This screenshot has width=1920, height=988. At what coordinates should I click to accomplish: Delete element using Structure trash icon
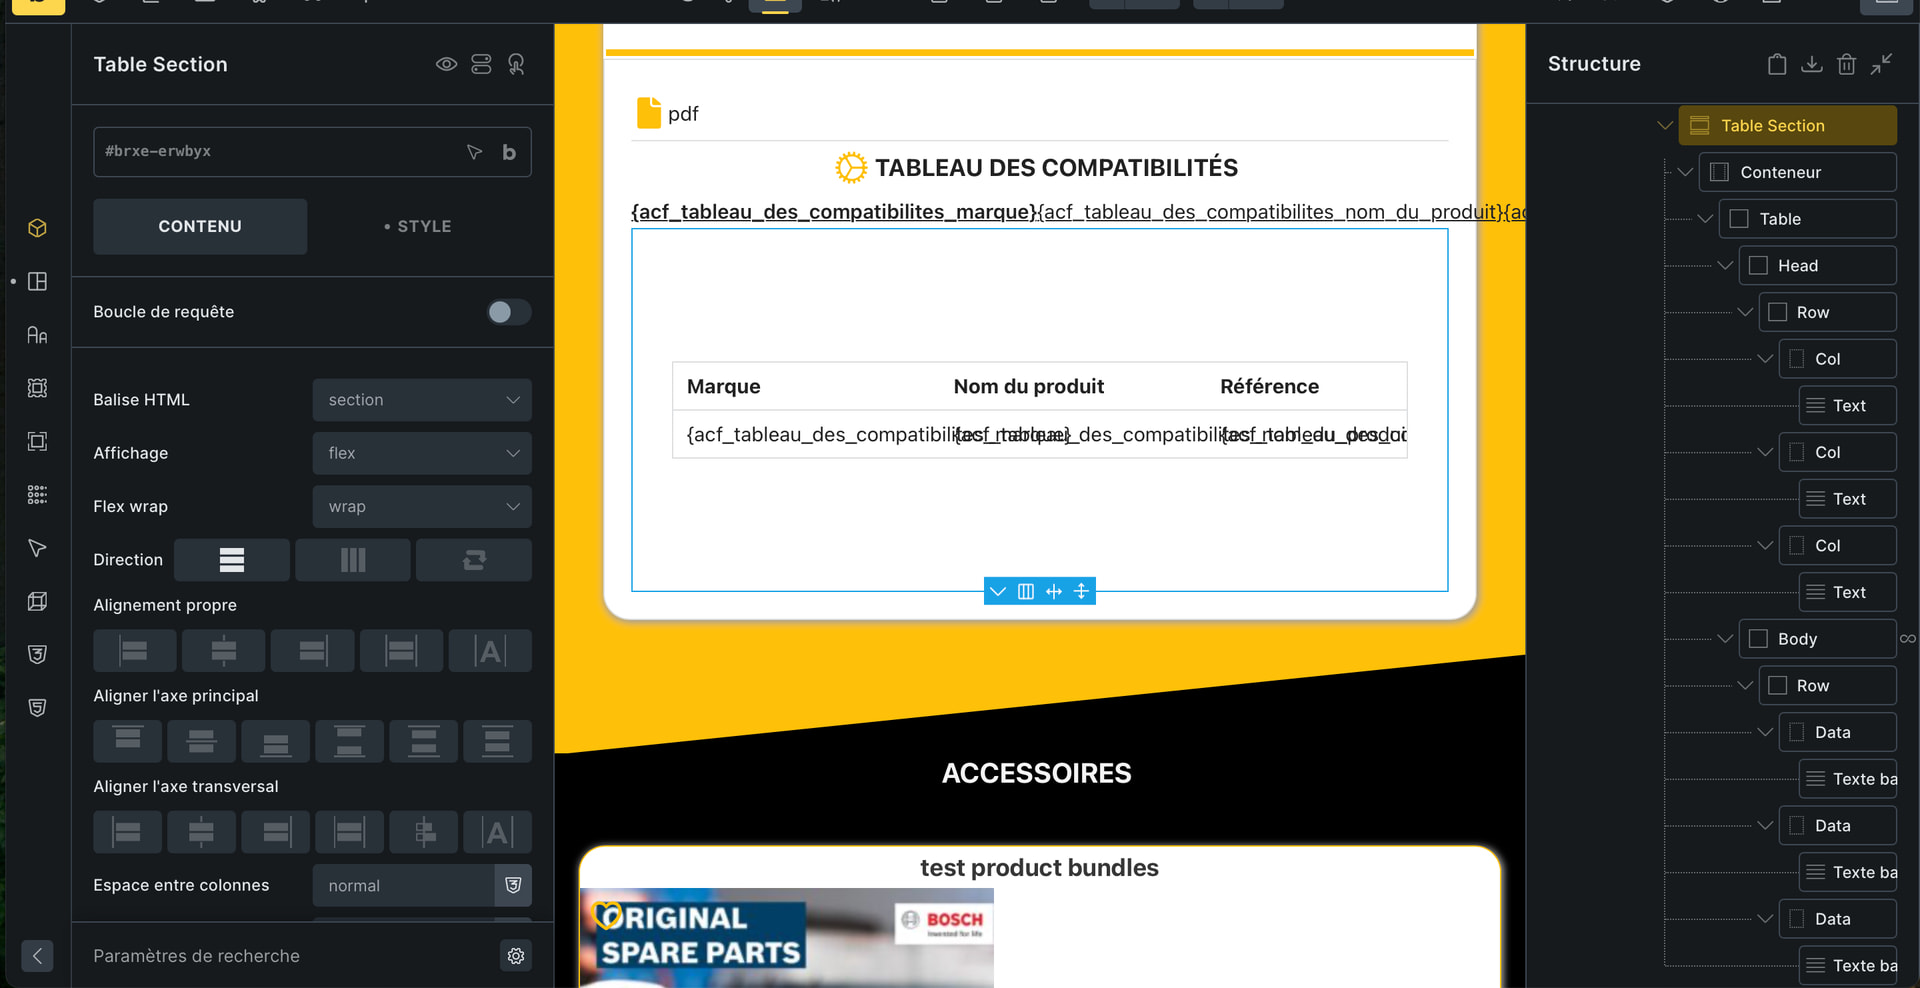pyautogui.click(x=1846, y=64)
